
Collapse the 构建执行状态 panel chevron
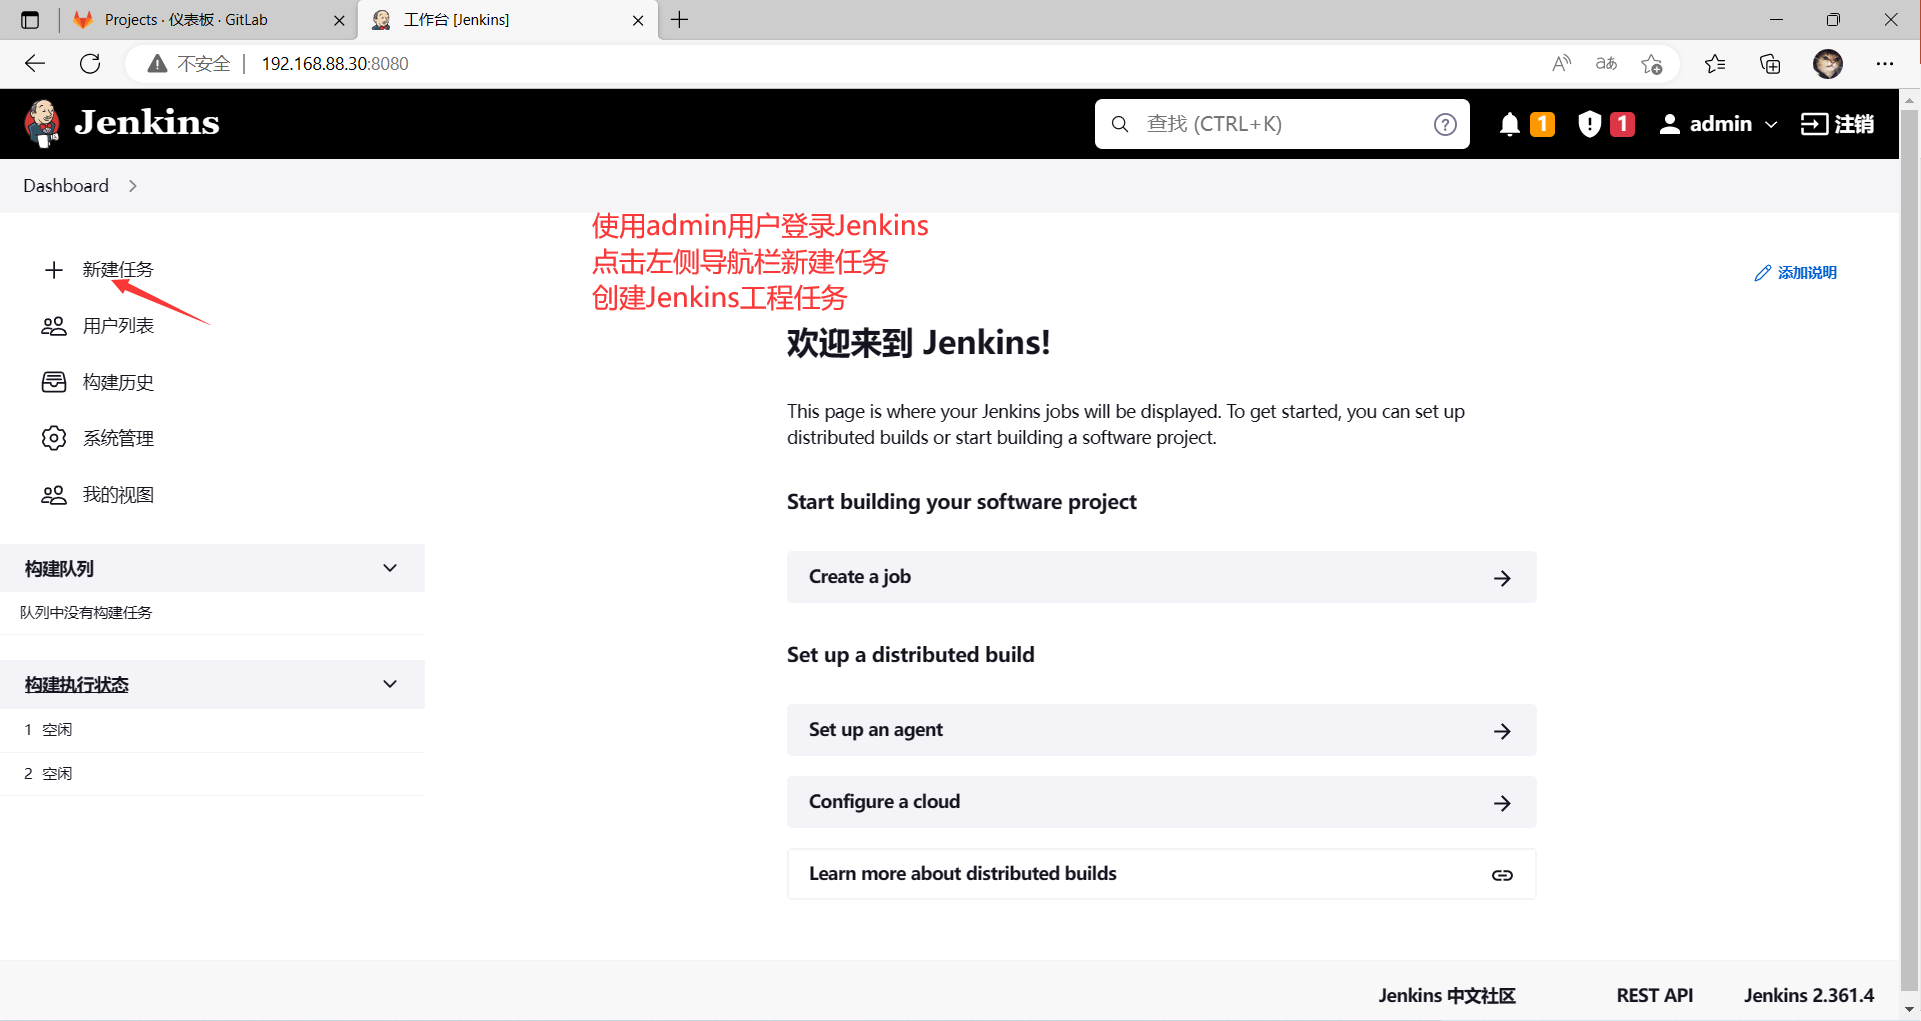click(x=390, y=684)
